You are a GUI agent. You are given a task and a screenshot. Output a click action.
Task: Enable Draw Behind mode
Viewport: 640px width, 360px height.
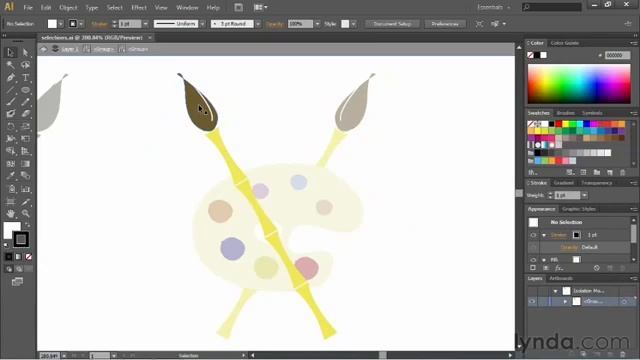click(19, 269)
